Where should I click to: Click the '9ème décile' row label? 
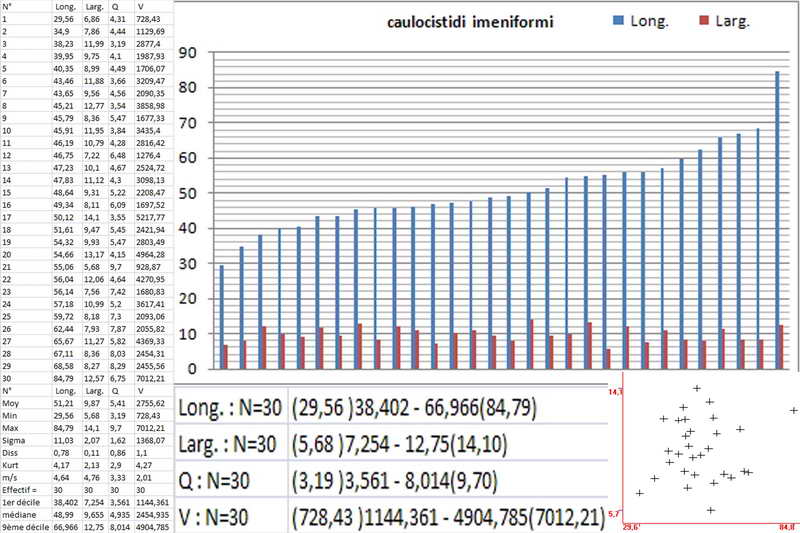coord(24,524)
